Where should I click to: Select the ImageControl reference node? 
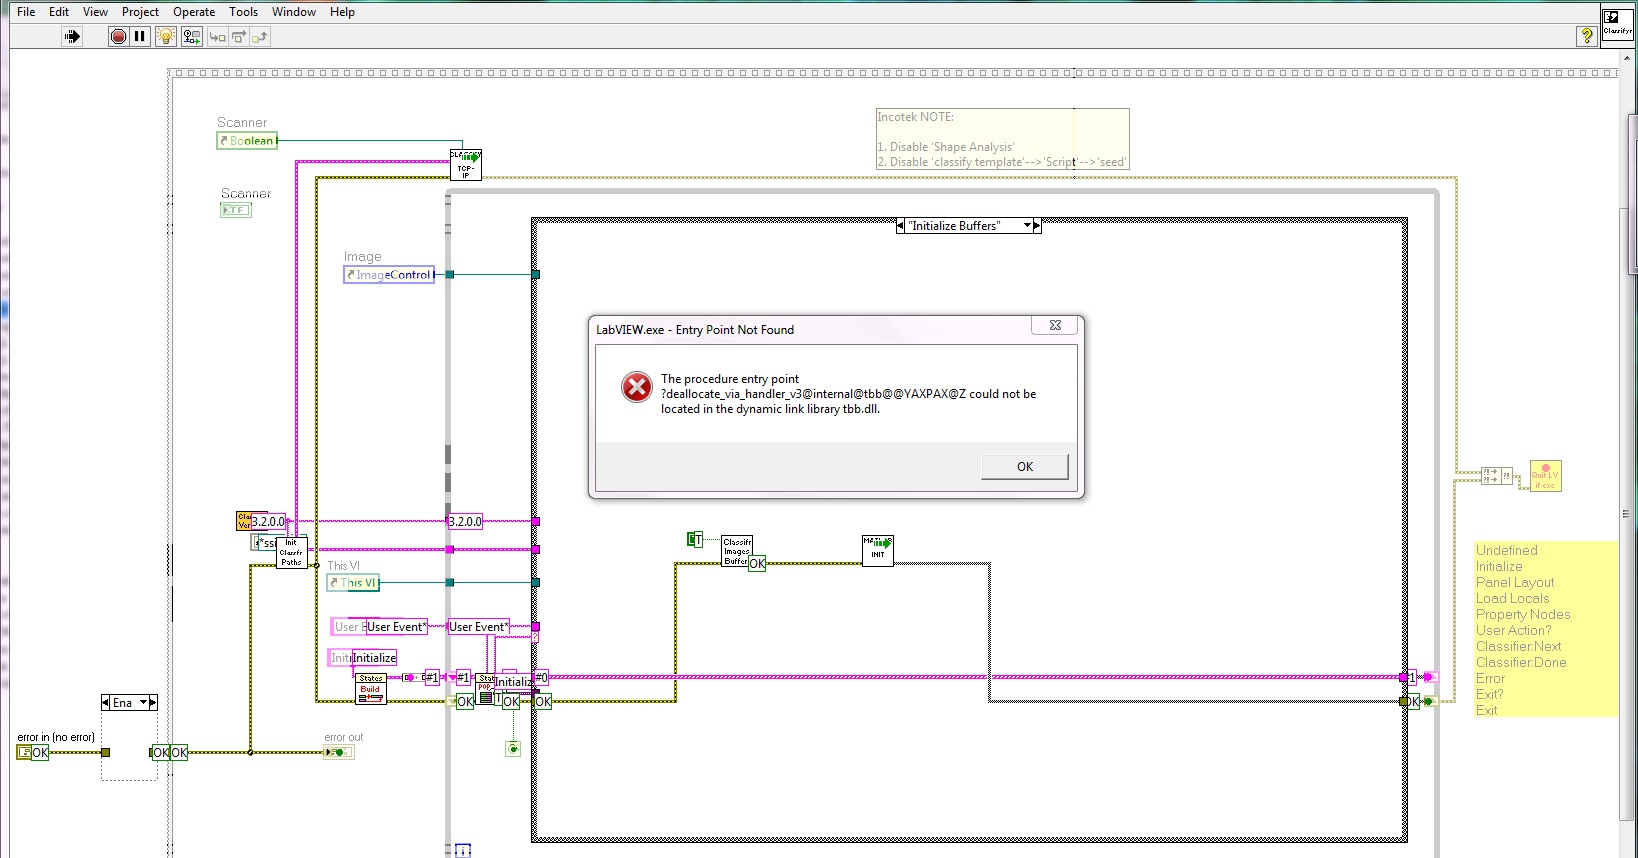tap(389, 275)
